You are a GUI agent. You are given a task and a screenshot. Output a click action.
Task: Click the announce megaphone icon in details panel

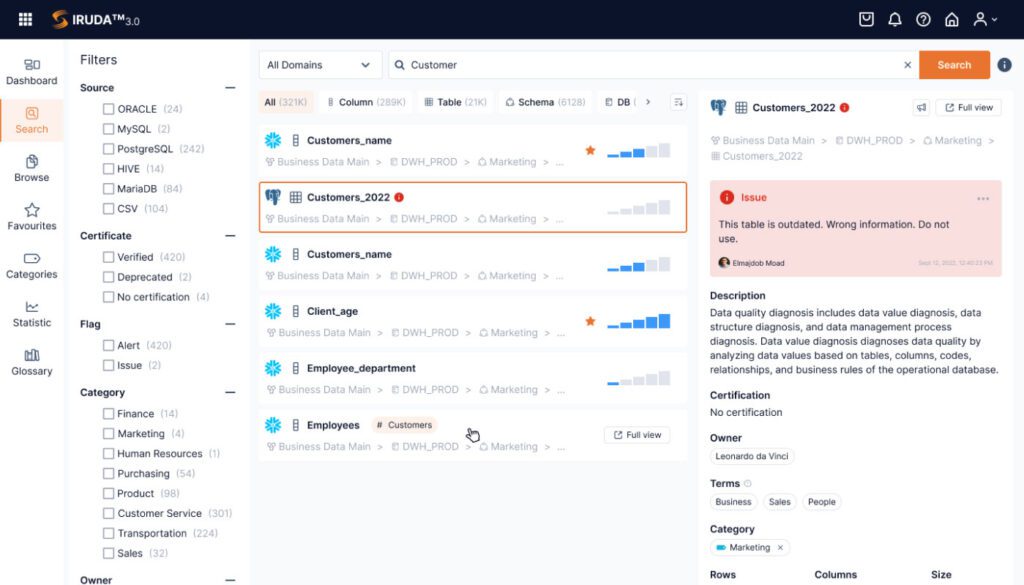coord(921,107)
